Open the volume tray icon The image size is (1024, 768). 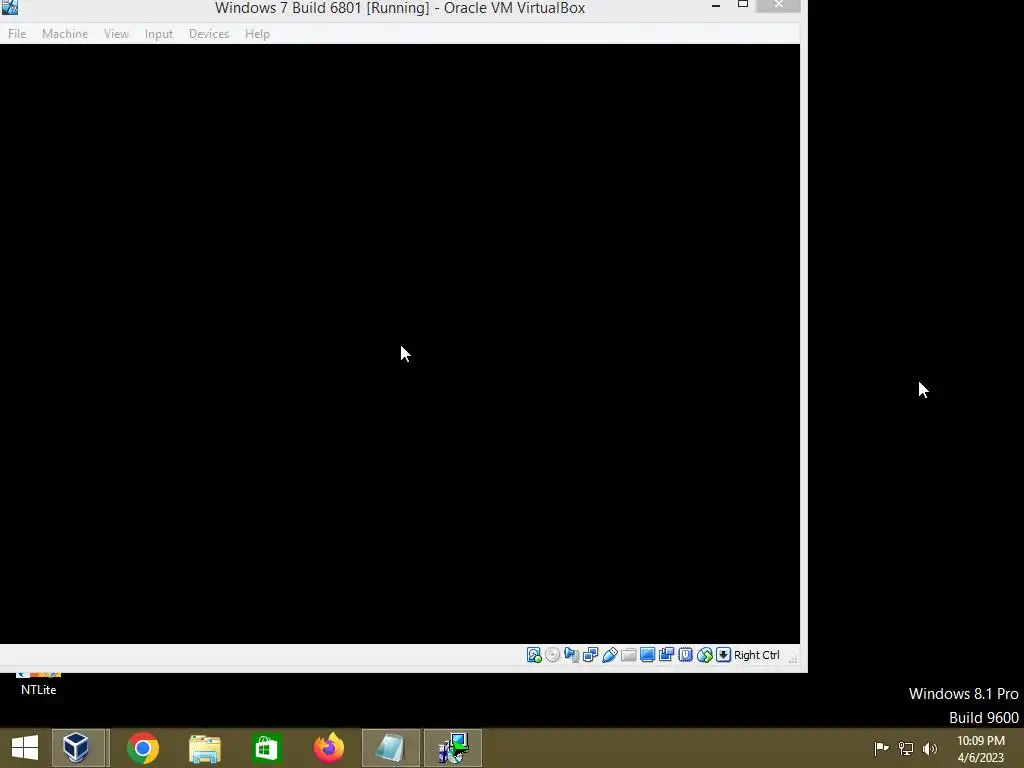[930, 748]
